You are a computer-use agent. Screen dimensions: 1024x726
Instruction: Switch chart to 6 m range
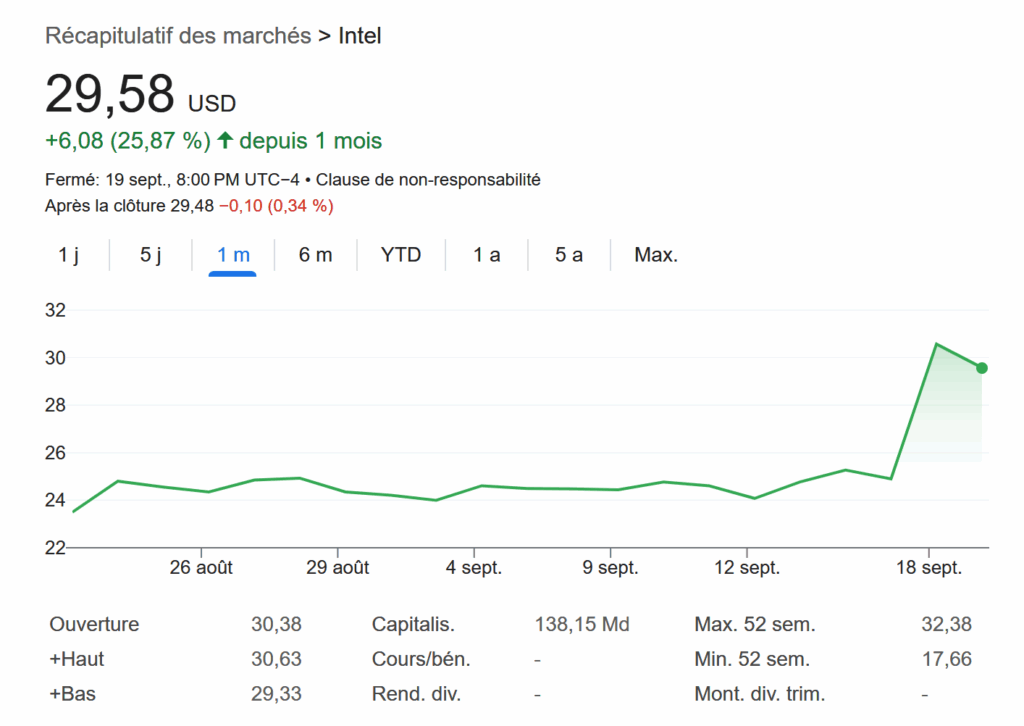[x=315, y=255]
